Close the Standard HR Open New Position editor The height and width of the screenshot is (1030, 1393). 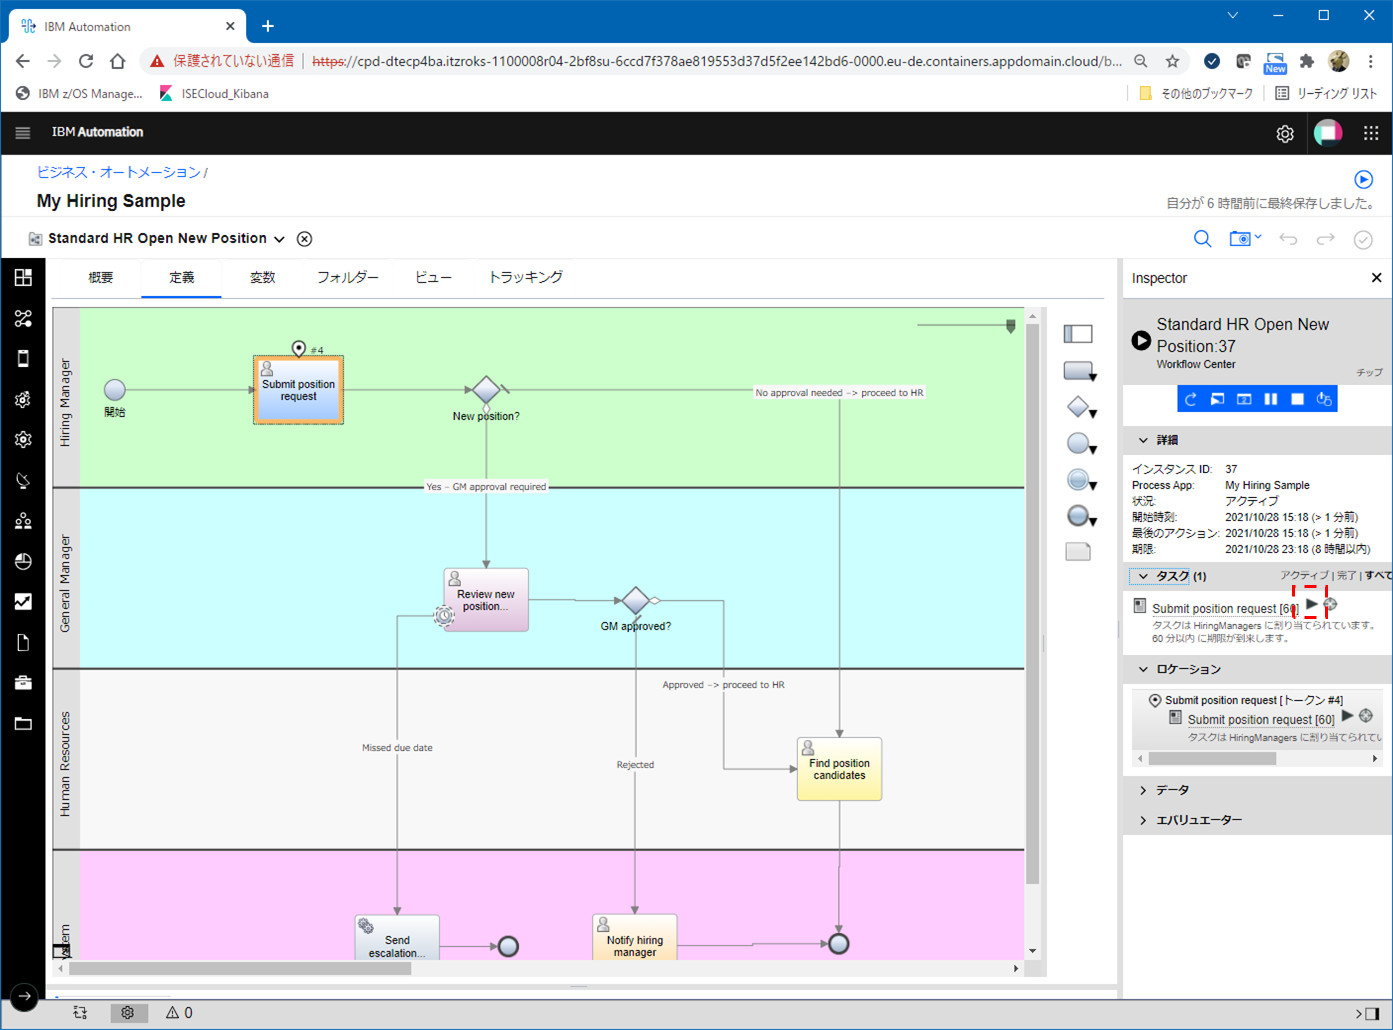305,239
